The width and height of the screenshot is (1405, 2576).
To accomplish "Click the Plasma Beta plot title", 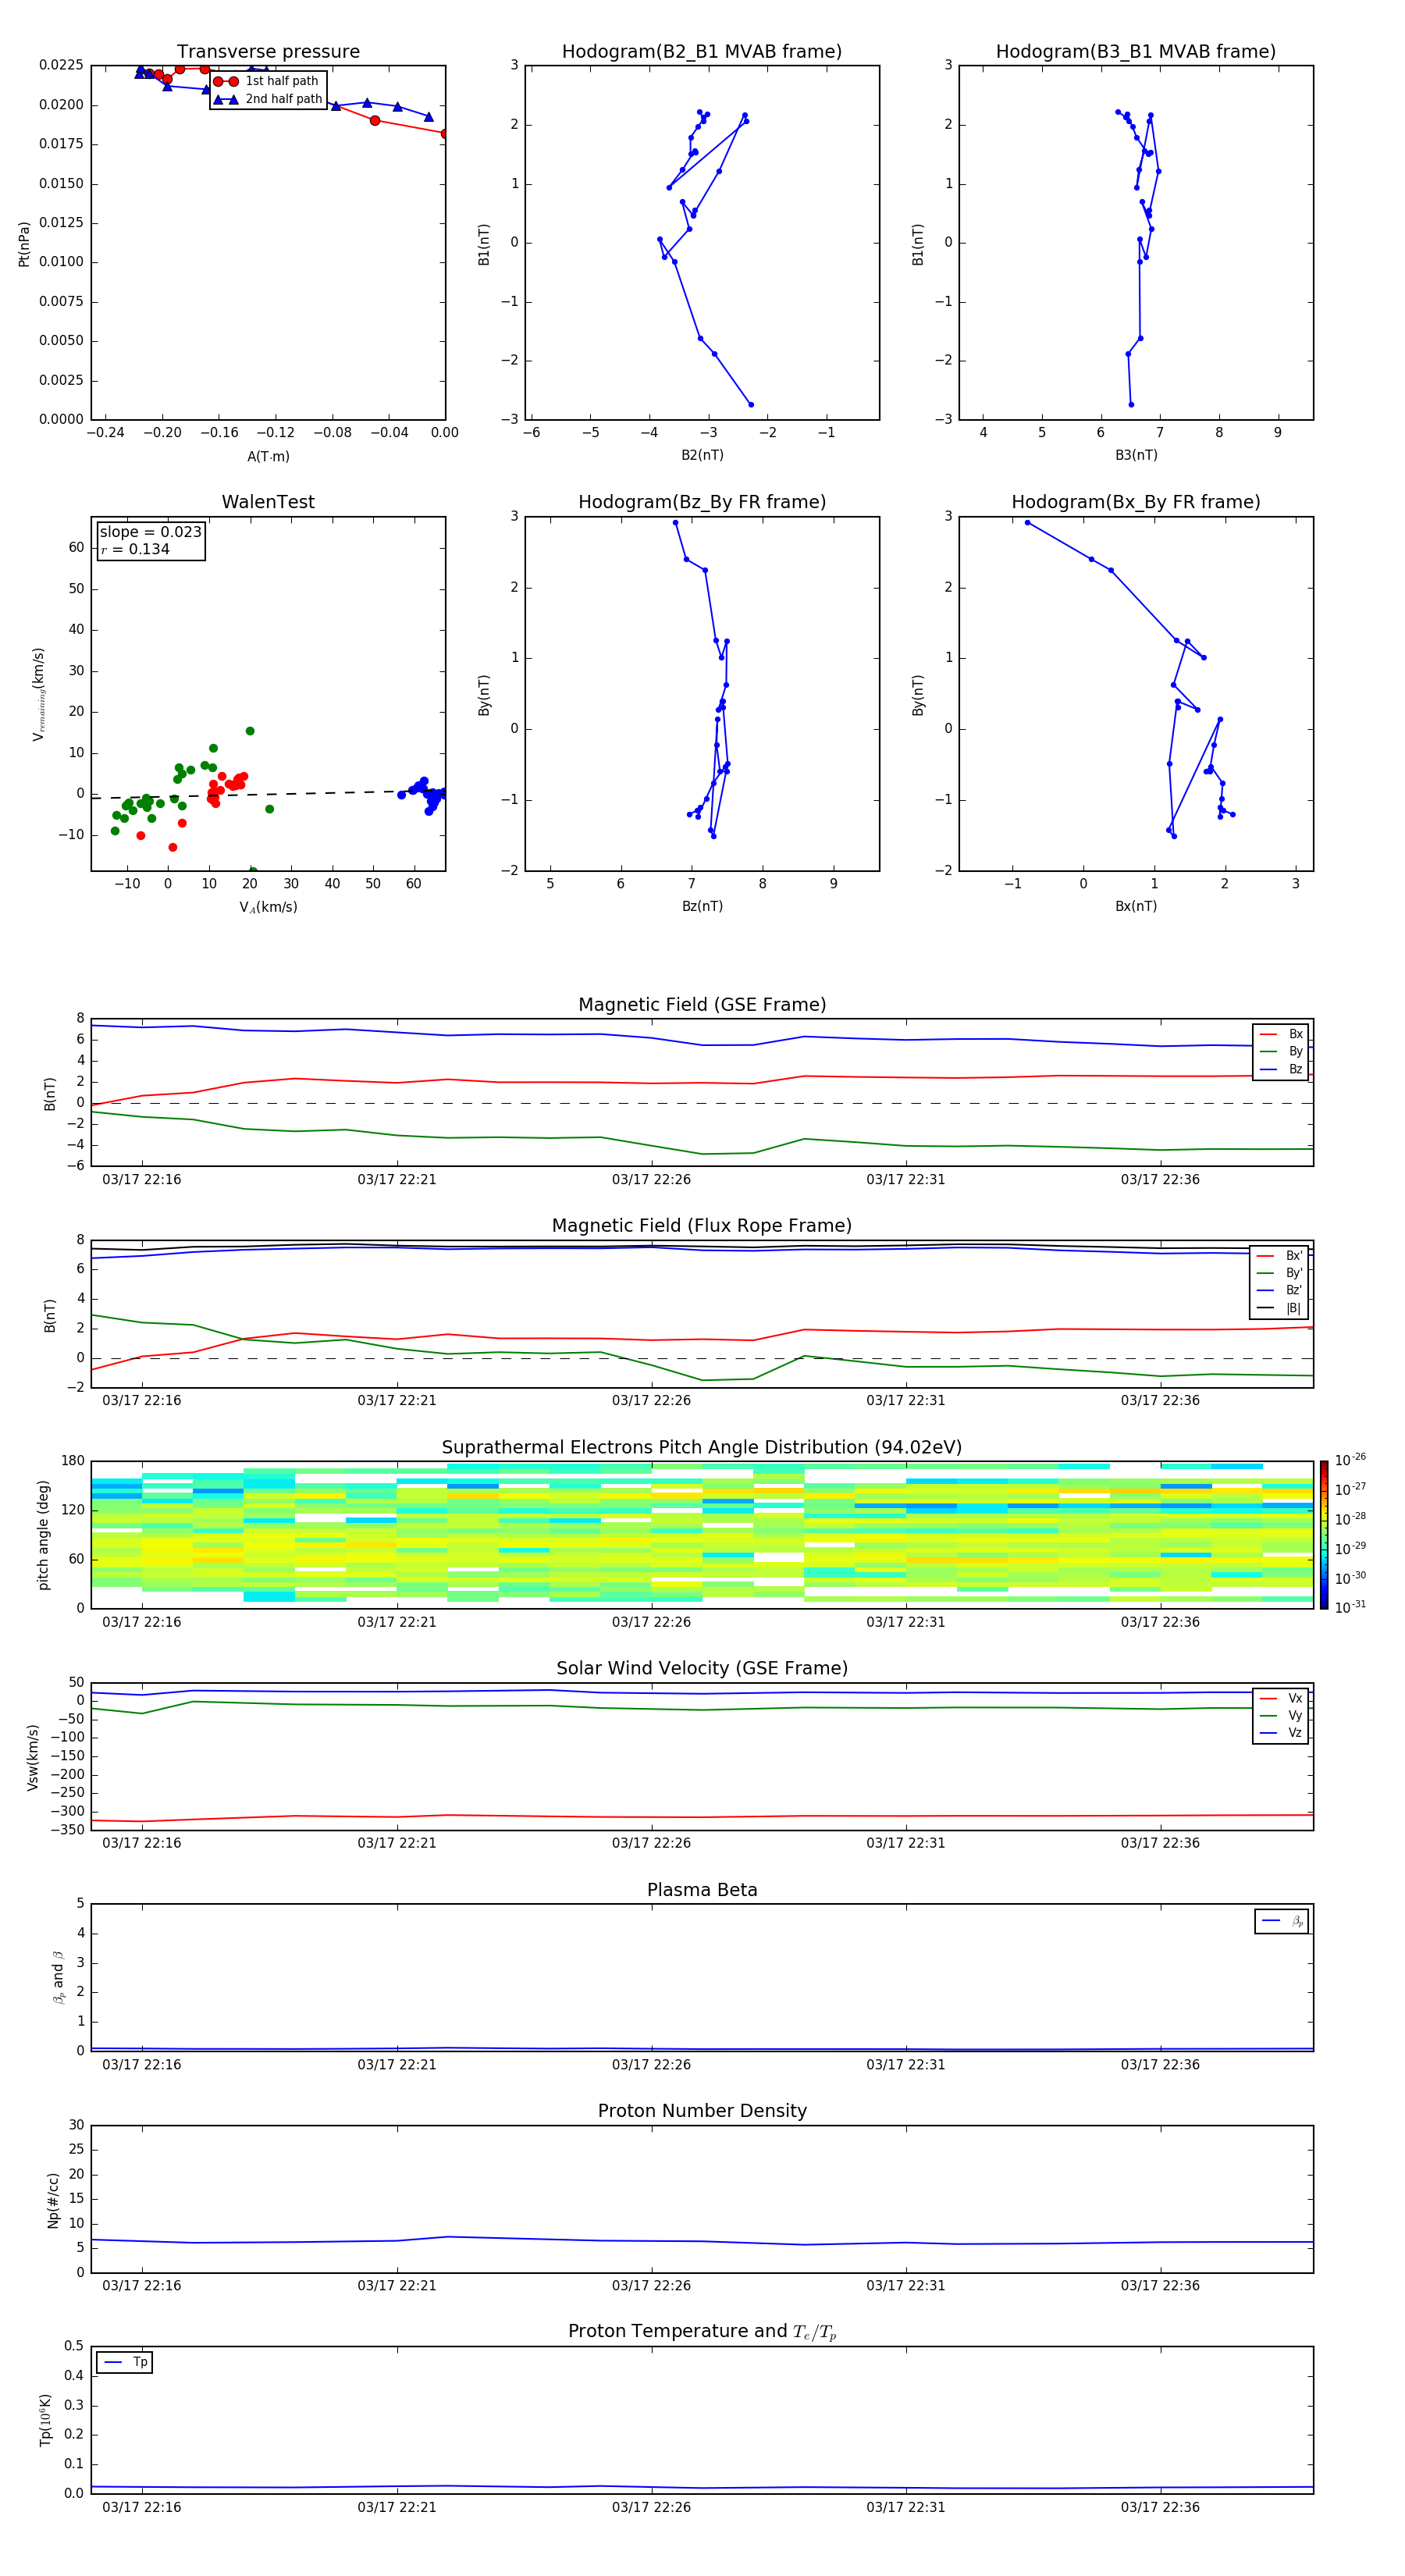I will (x=702, y=1890).
